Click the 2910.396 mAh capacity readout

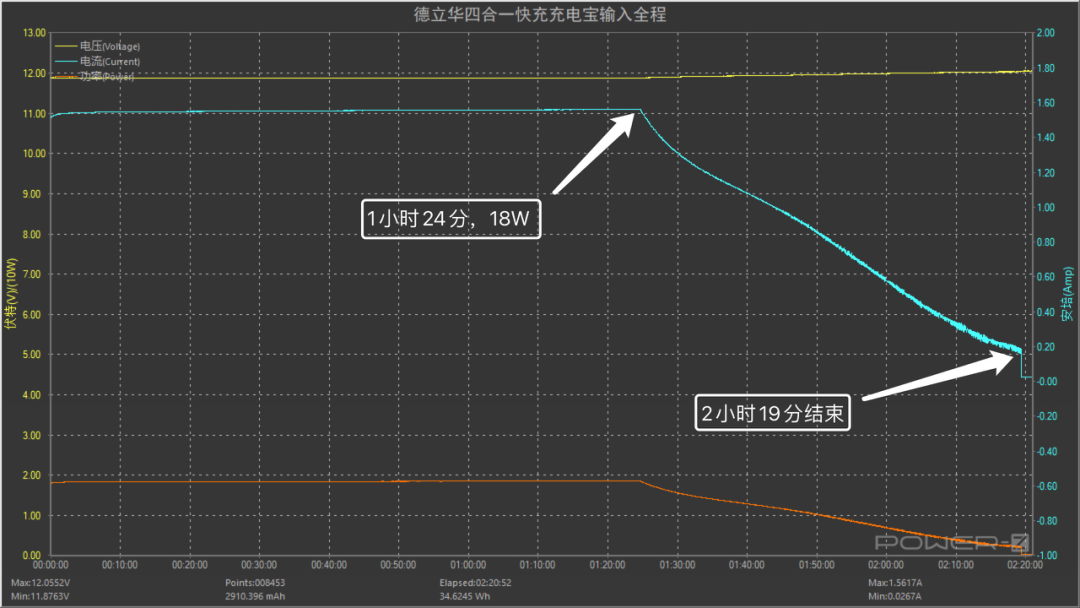(255, 596)
